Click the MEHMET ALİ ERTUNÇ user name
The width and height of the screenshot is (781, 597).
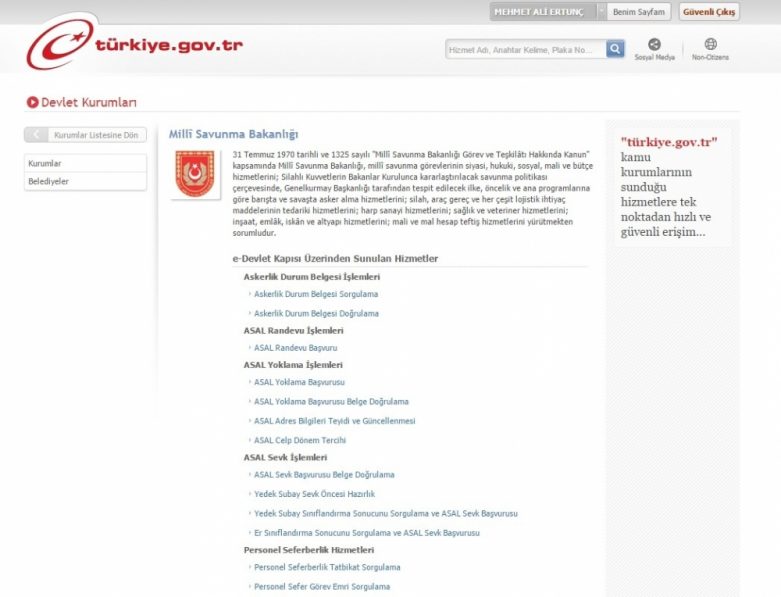pos(538,12)
